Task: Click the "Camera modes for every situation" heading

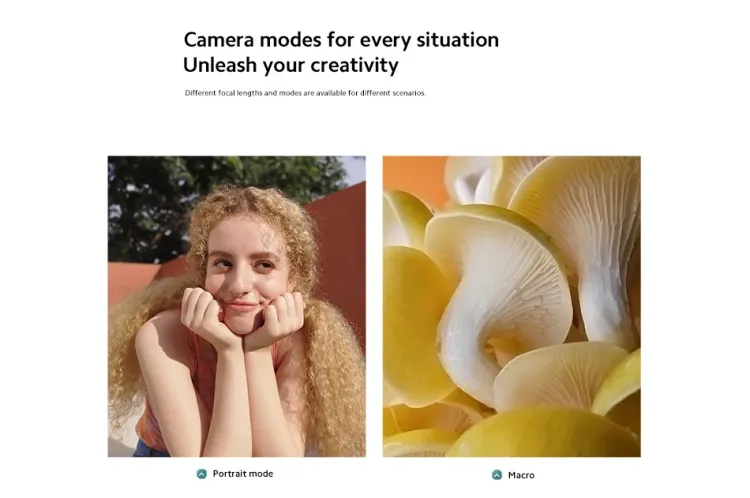Action: point(341,40)
